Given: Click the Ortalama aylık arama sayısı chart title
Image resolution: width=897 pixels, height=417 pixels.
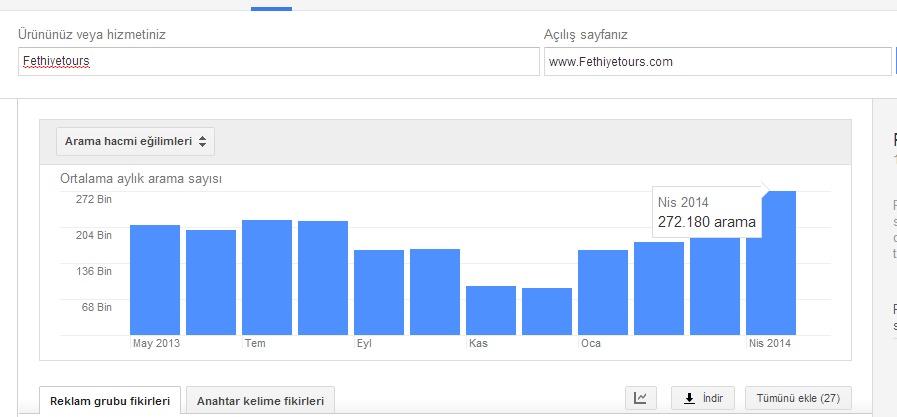Looking at the screenshot, I should [141, 179].
